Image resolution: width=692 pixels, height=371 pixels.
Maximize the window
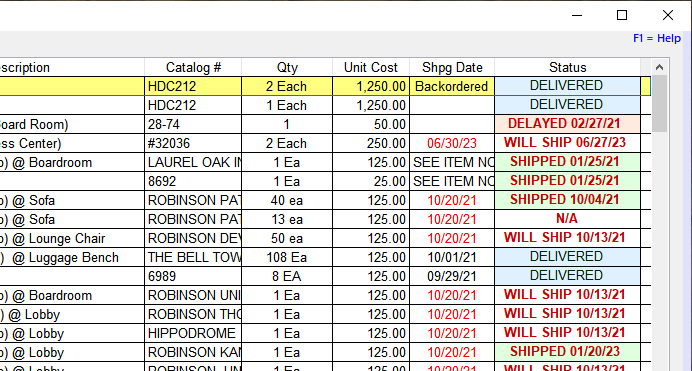point(622,15)
